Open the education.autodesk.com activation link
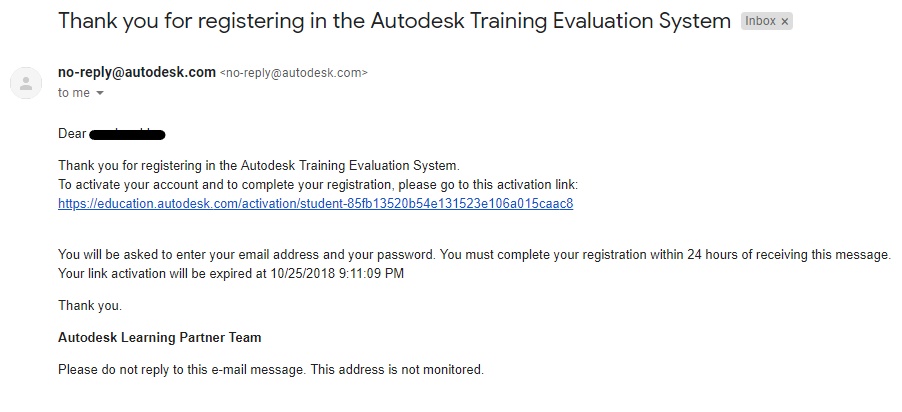This screenshot has height=412, width=902. click(315, 204)
